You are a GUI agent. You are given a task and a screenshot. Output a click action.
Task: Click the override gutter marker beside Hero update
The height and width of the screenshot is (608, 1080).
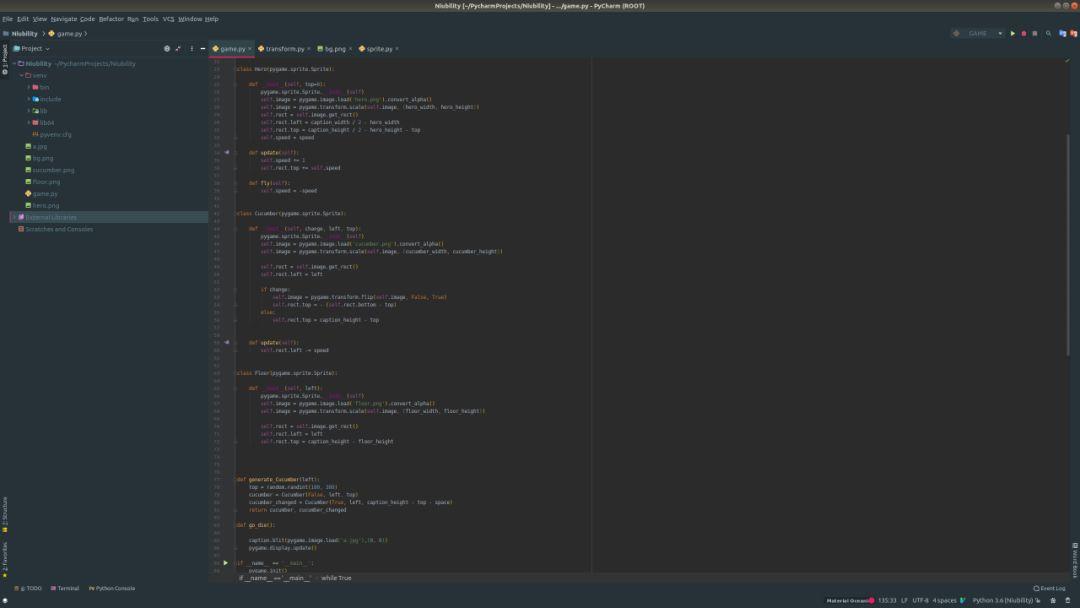tap(226, 152)
